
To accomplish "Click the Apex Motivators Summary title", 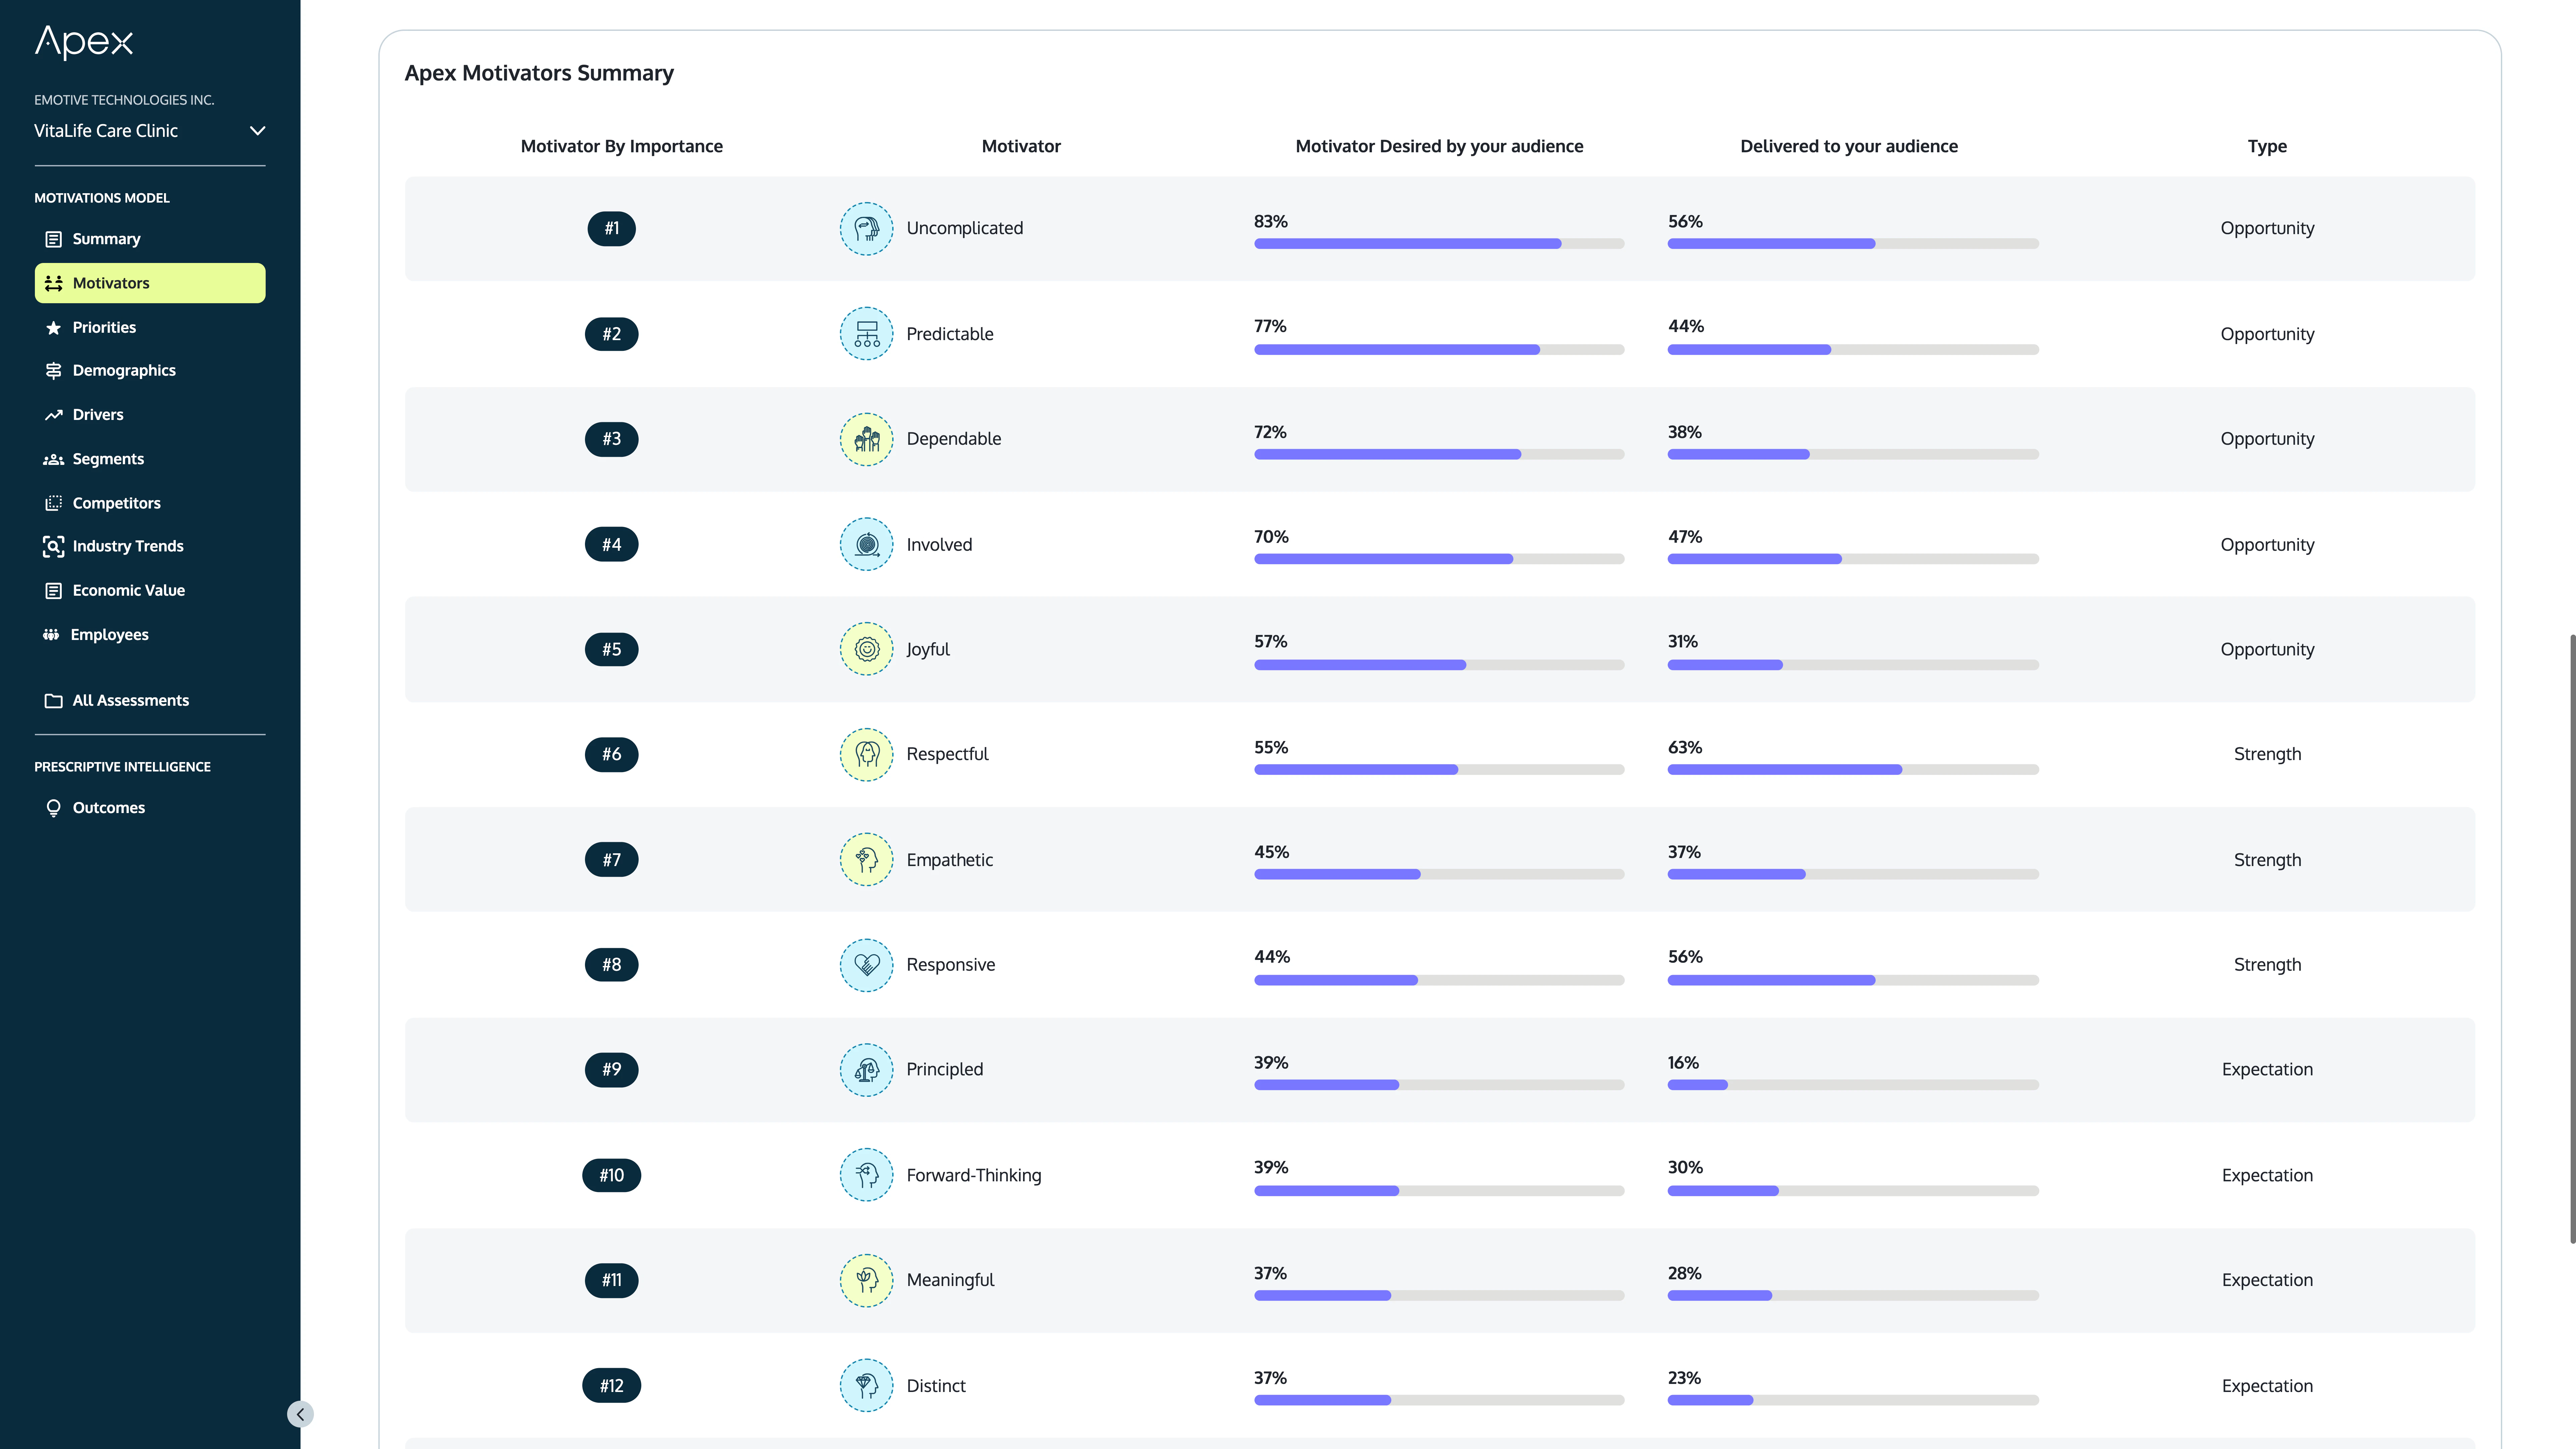I will (539, 73).
